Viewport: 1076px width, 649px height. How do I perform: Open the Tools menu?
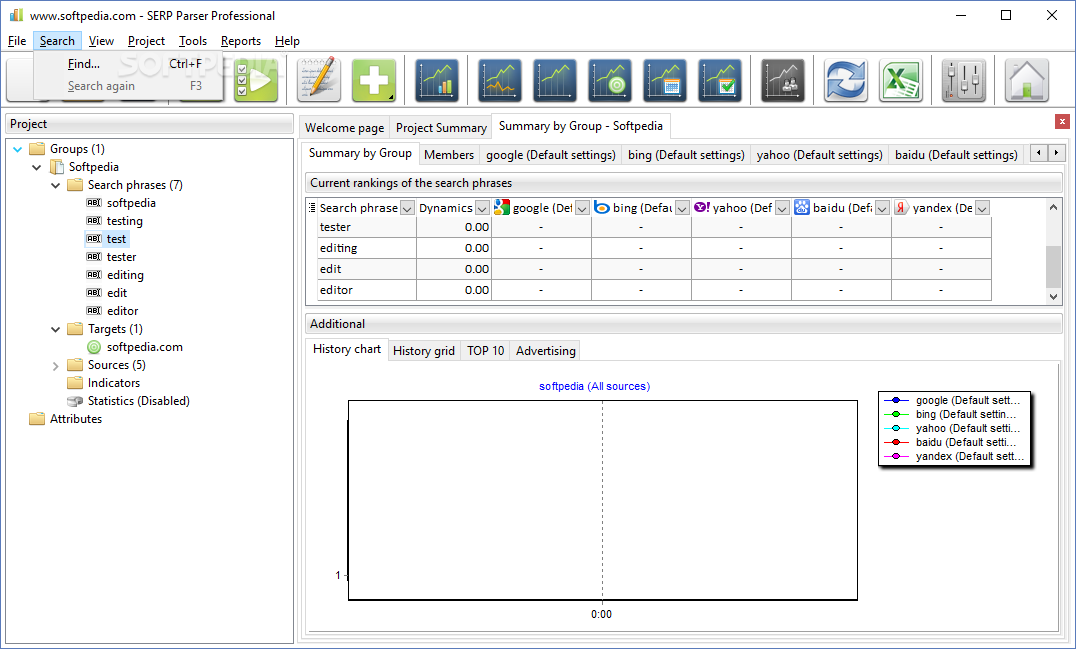click(193, 41)
